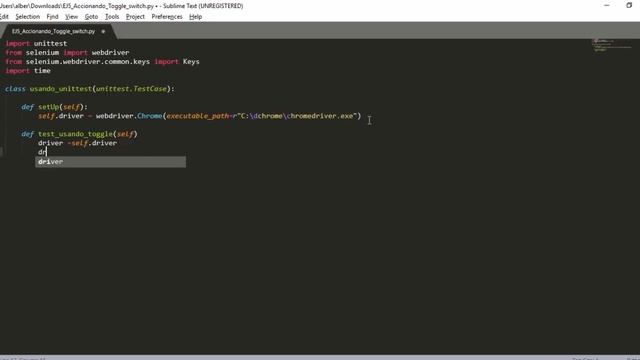Open the Tools menu

click(x=112, y=17)
